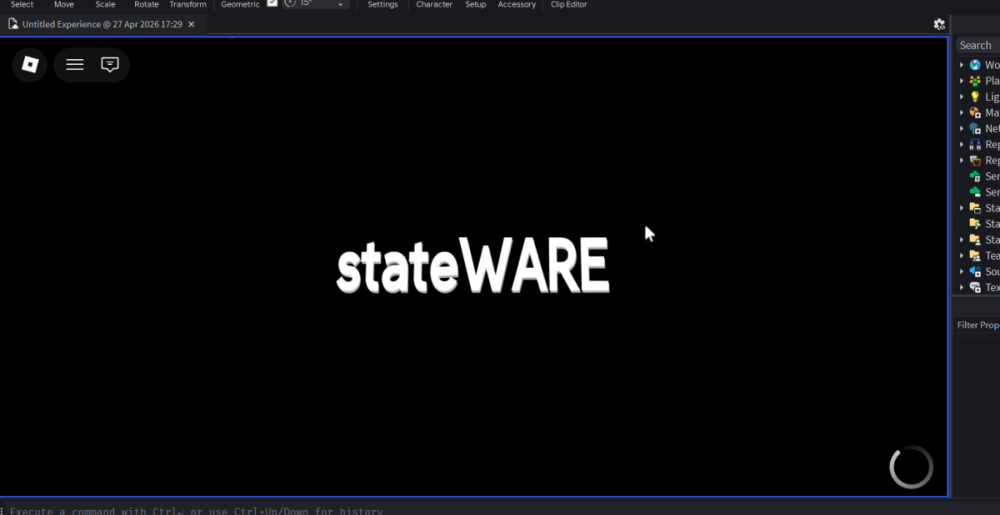Click the rotate snap icon beside 15°
The image size is (1000, 515).
point(290,4)
